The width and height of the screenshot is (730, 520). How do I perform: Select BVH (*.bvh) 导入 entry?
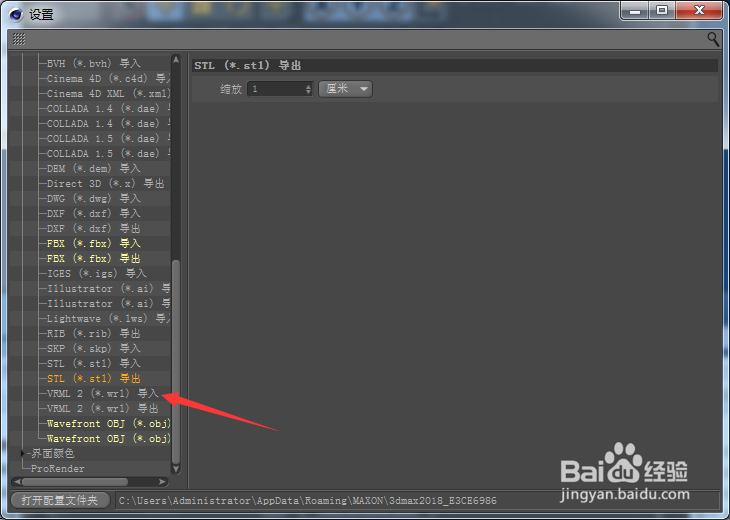(93, 63)
